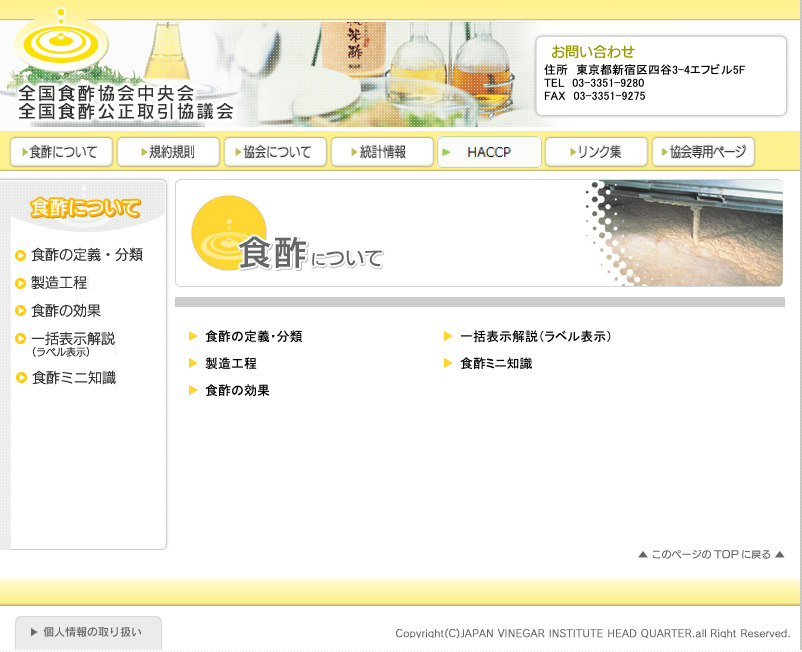
Task: Open the 個人情報の取り扱い footer button
Action: coord(88,632)
